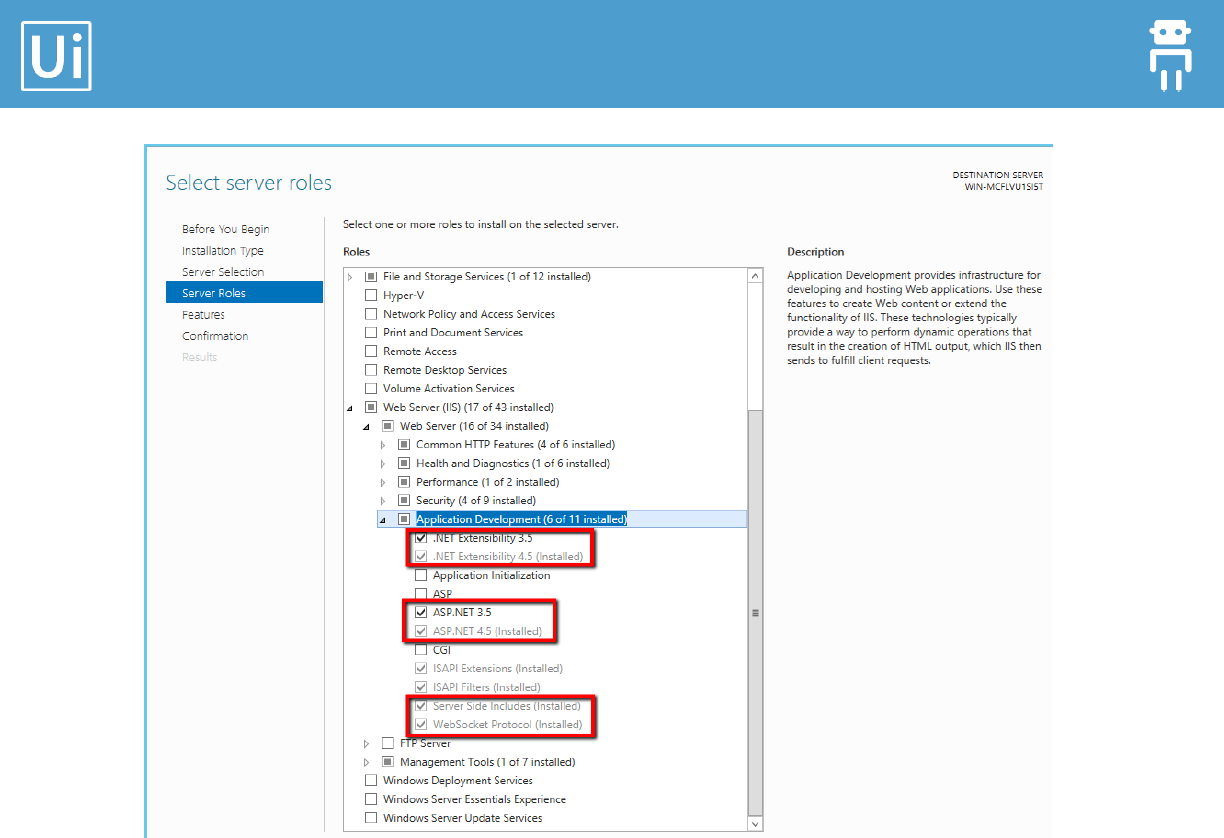
Task: Open the Confirmation step
Action: click(215, 336)
